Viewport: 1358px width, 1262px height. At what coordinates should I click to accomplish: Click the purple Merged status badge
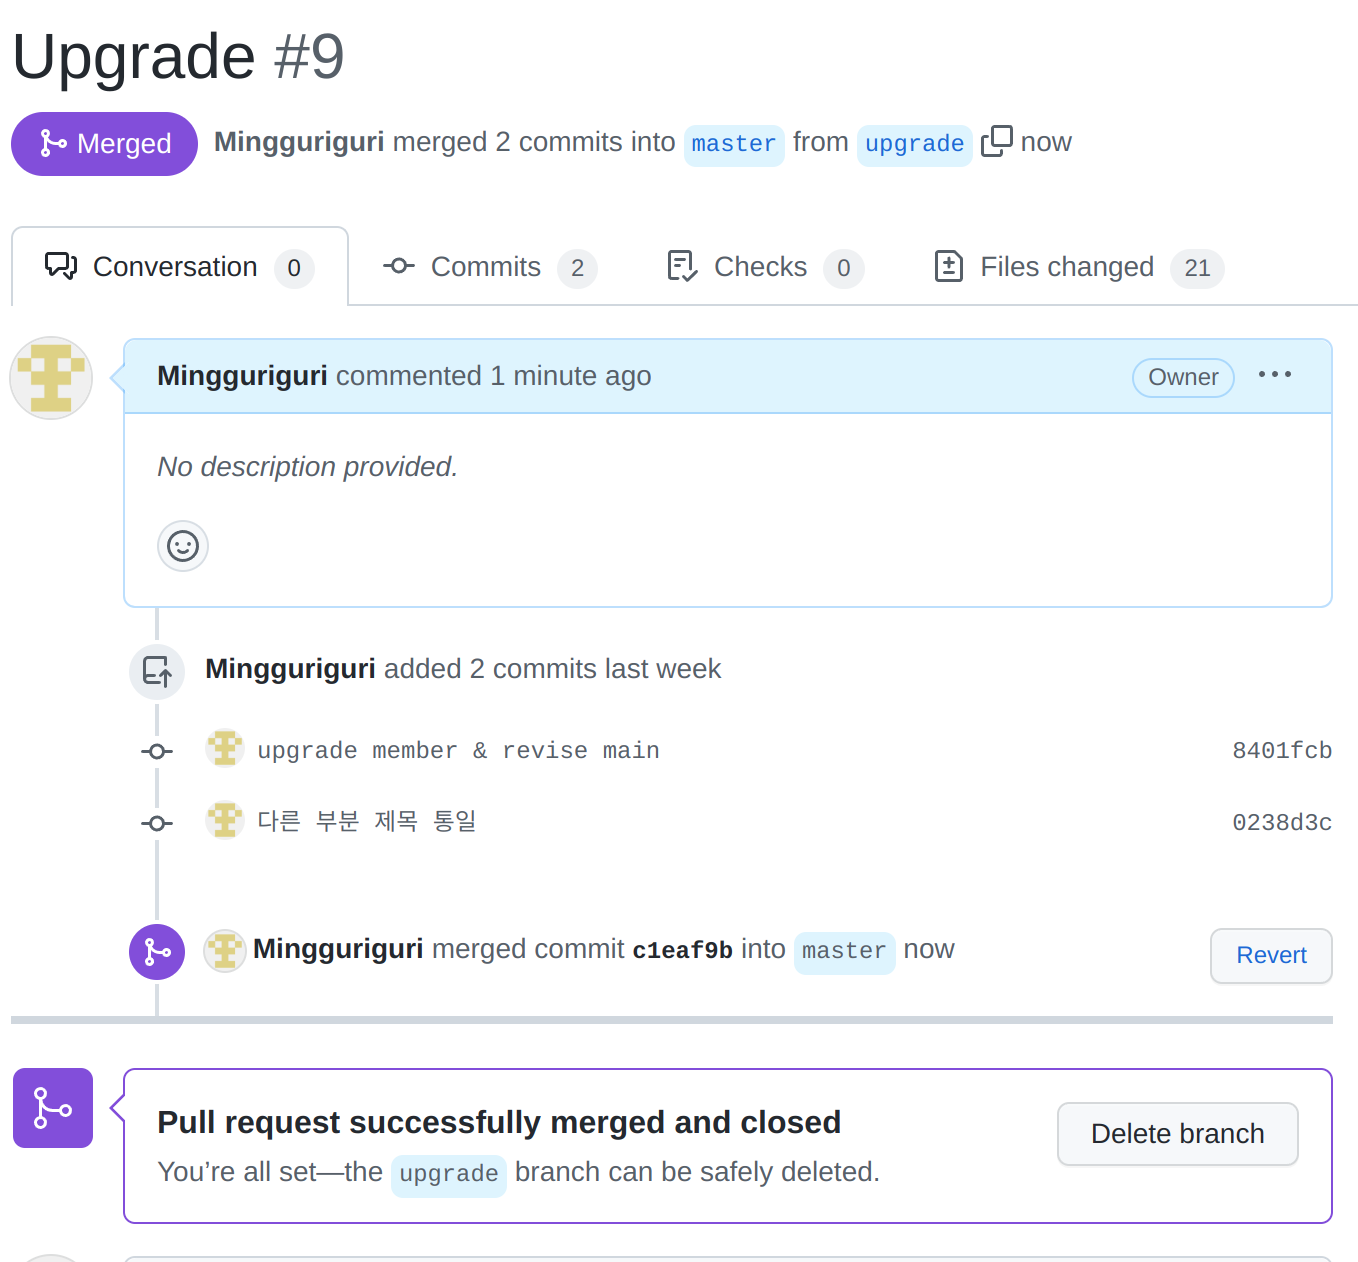click(104, 144)
